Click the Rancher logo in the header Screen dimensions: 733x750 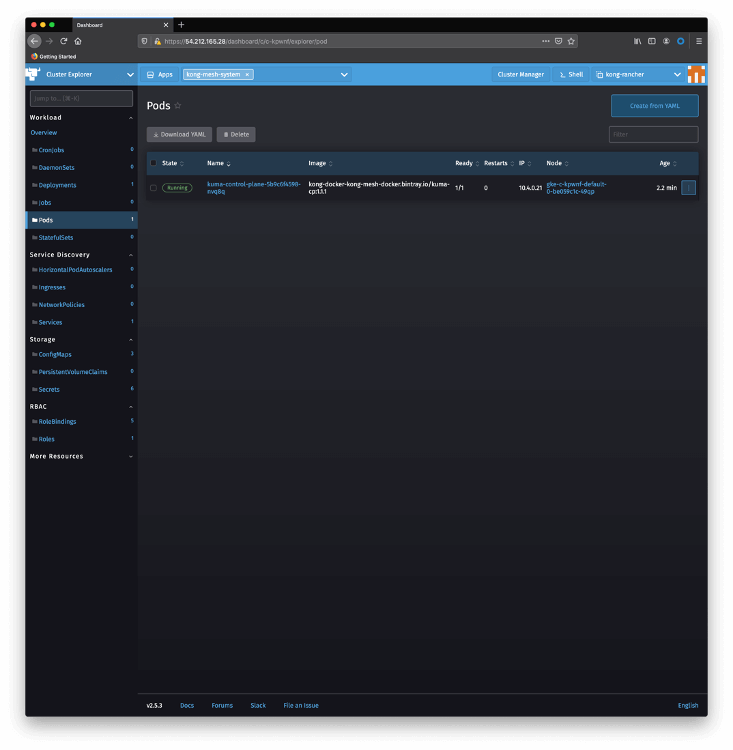tap(35, 74)
